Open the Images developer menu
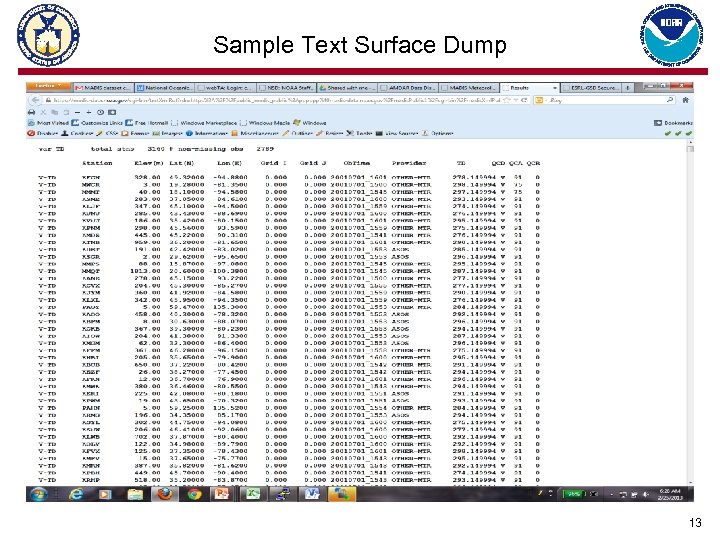 168,133
